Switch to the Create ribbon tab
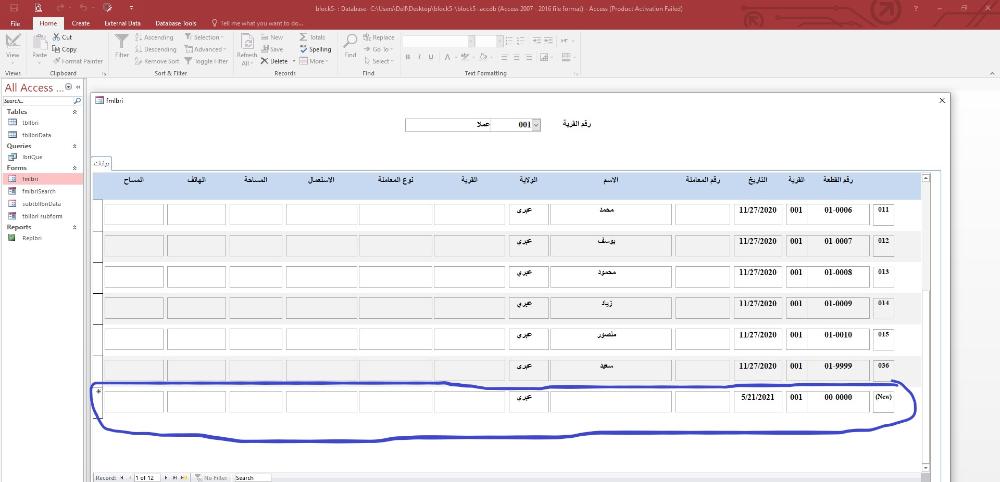Image resolution: width=1000 pixels, height=482 pixels. [x=80, y=23]
